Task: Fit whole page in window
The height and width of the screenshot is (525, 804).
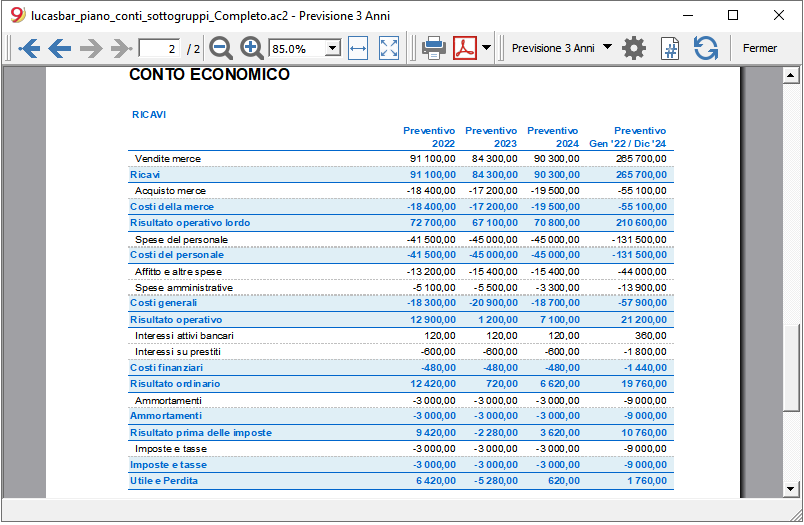Action: click(x=389, y=49)
